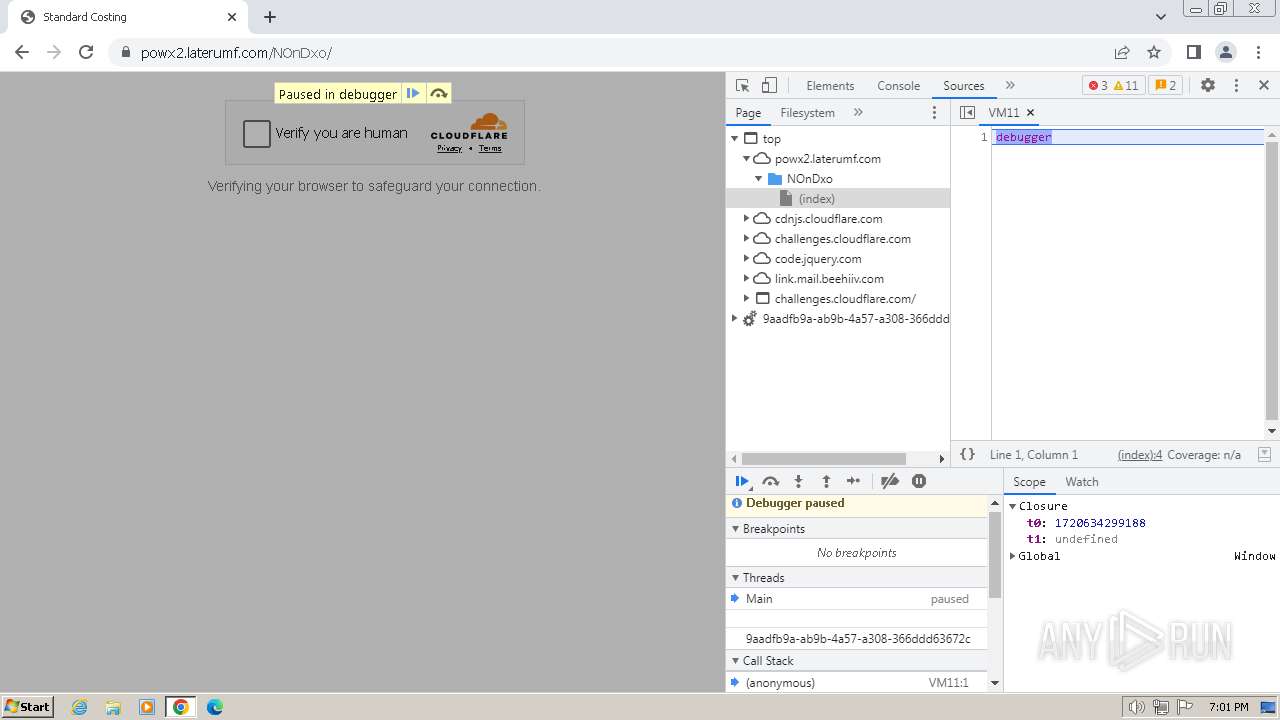
Task: Expand challenges.cloudflare.com/ frame node
Action: (746, 299)
